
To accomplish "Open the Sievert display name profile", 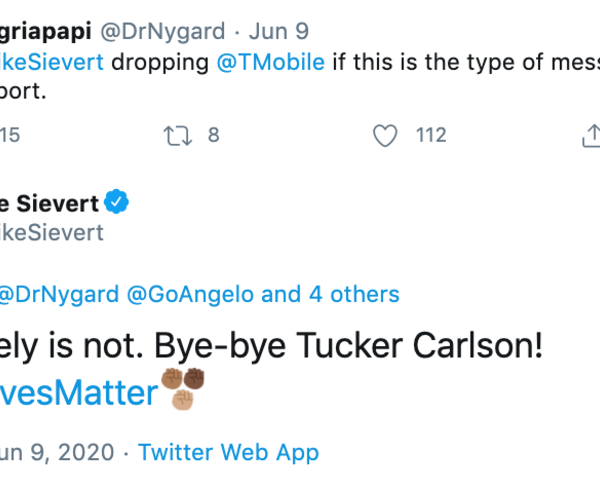I will coord(48,203).
